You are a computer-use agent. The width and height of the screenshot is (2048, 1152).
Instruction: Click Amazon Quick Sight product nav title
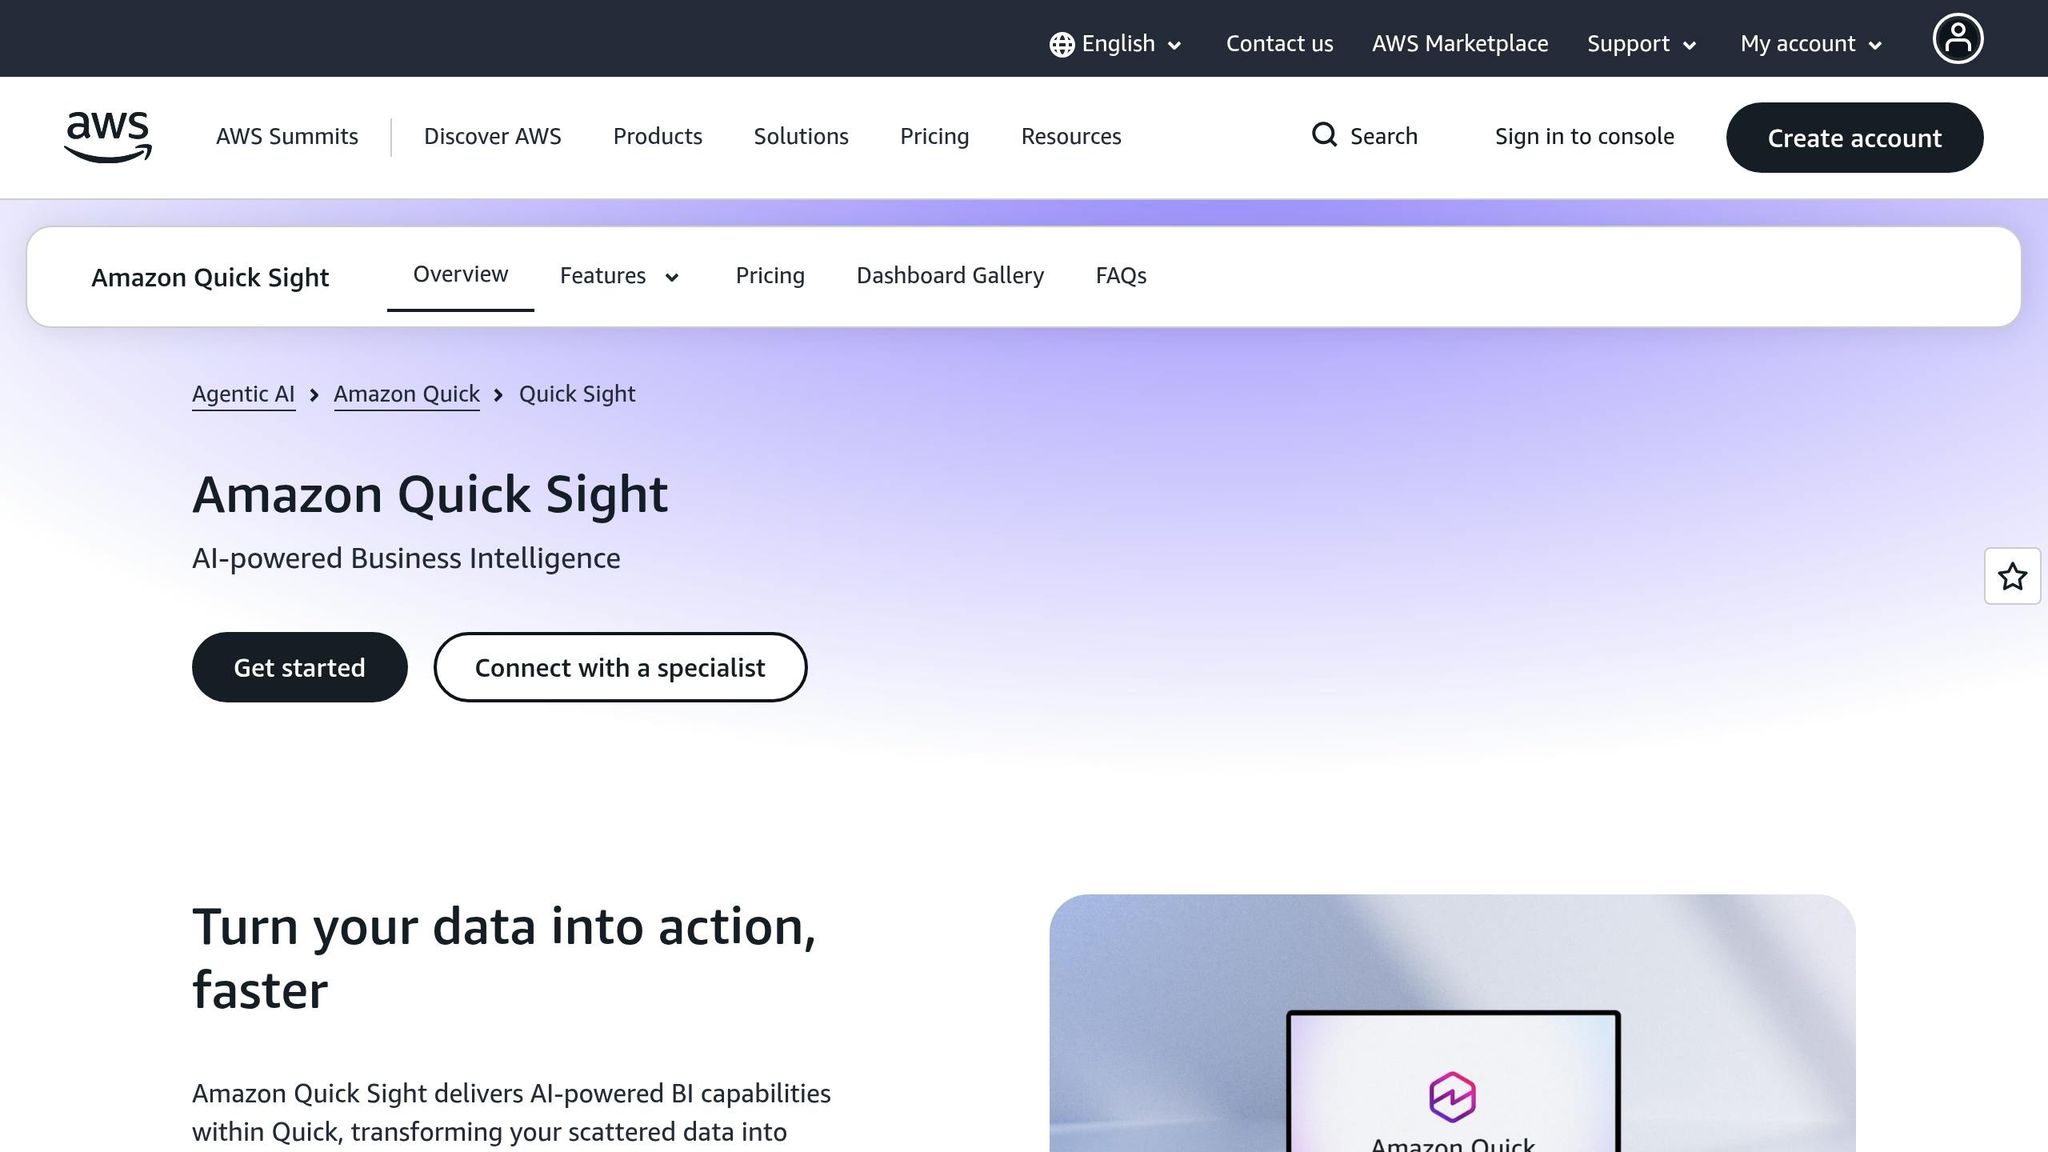[210, 277]
